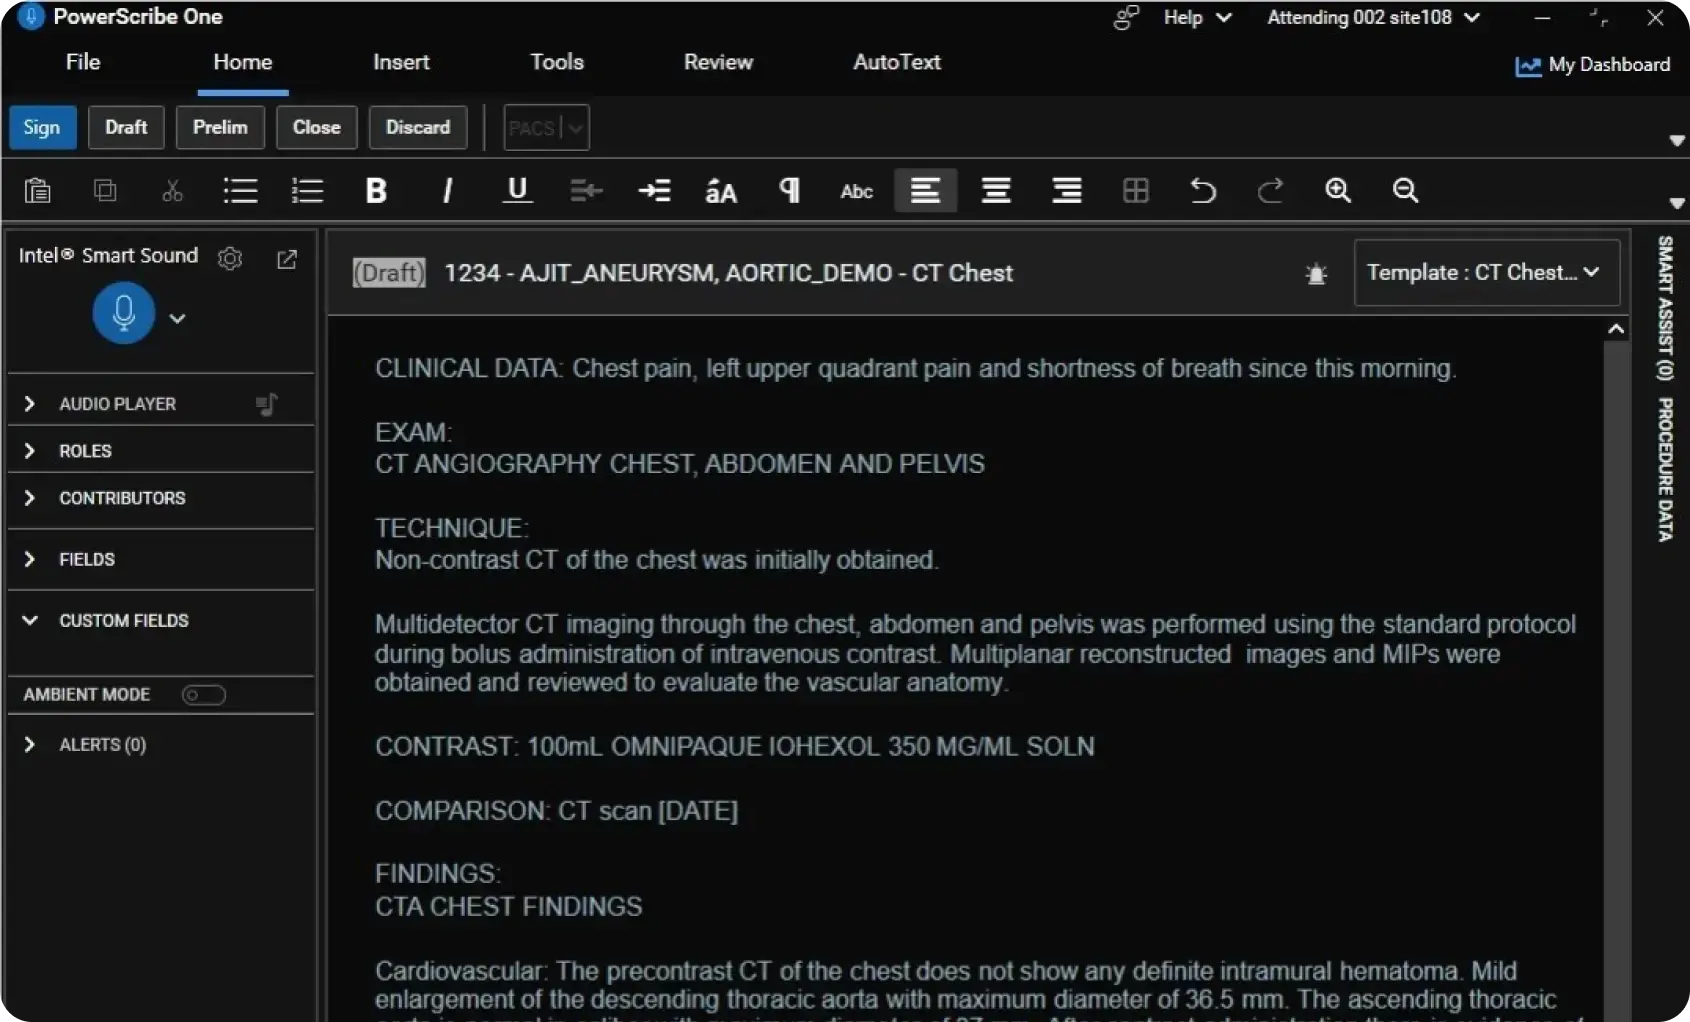The width and height of the screenshot is (1690, 1022).
Task: Apply bulleted list formatting
Action: pos(240,190)
